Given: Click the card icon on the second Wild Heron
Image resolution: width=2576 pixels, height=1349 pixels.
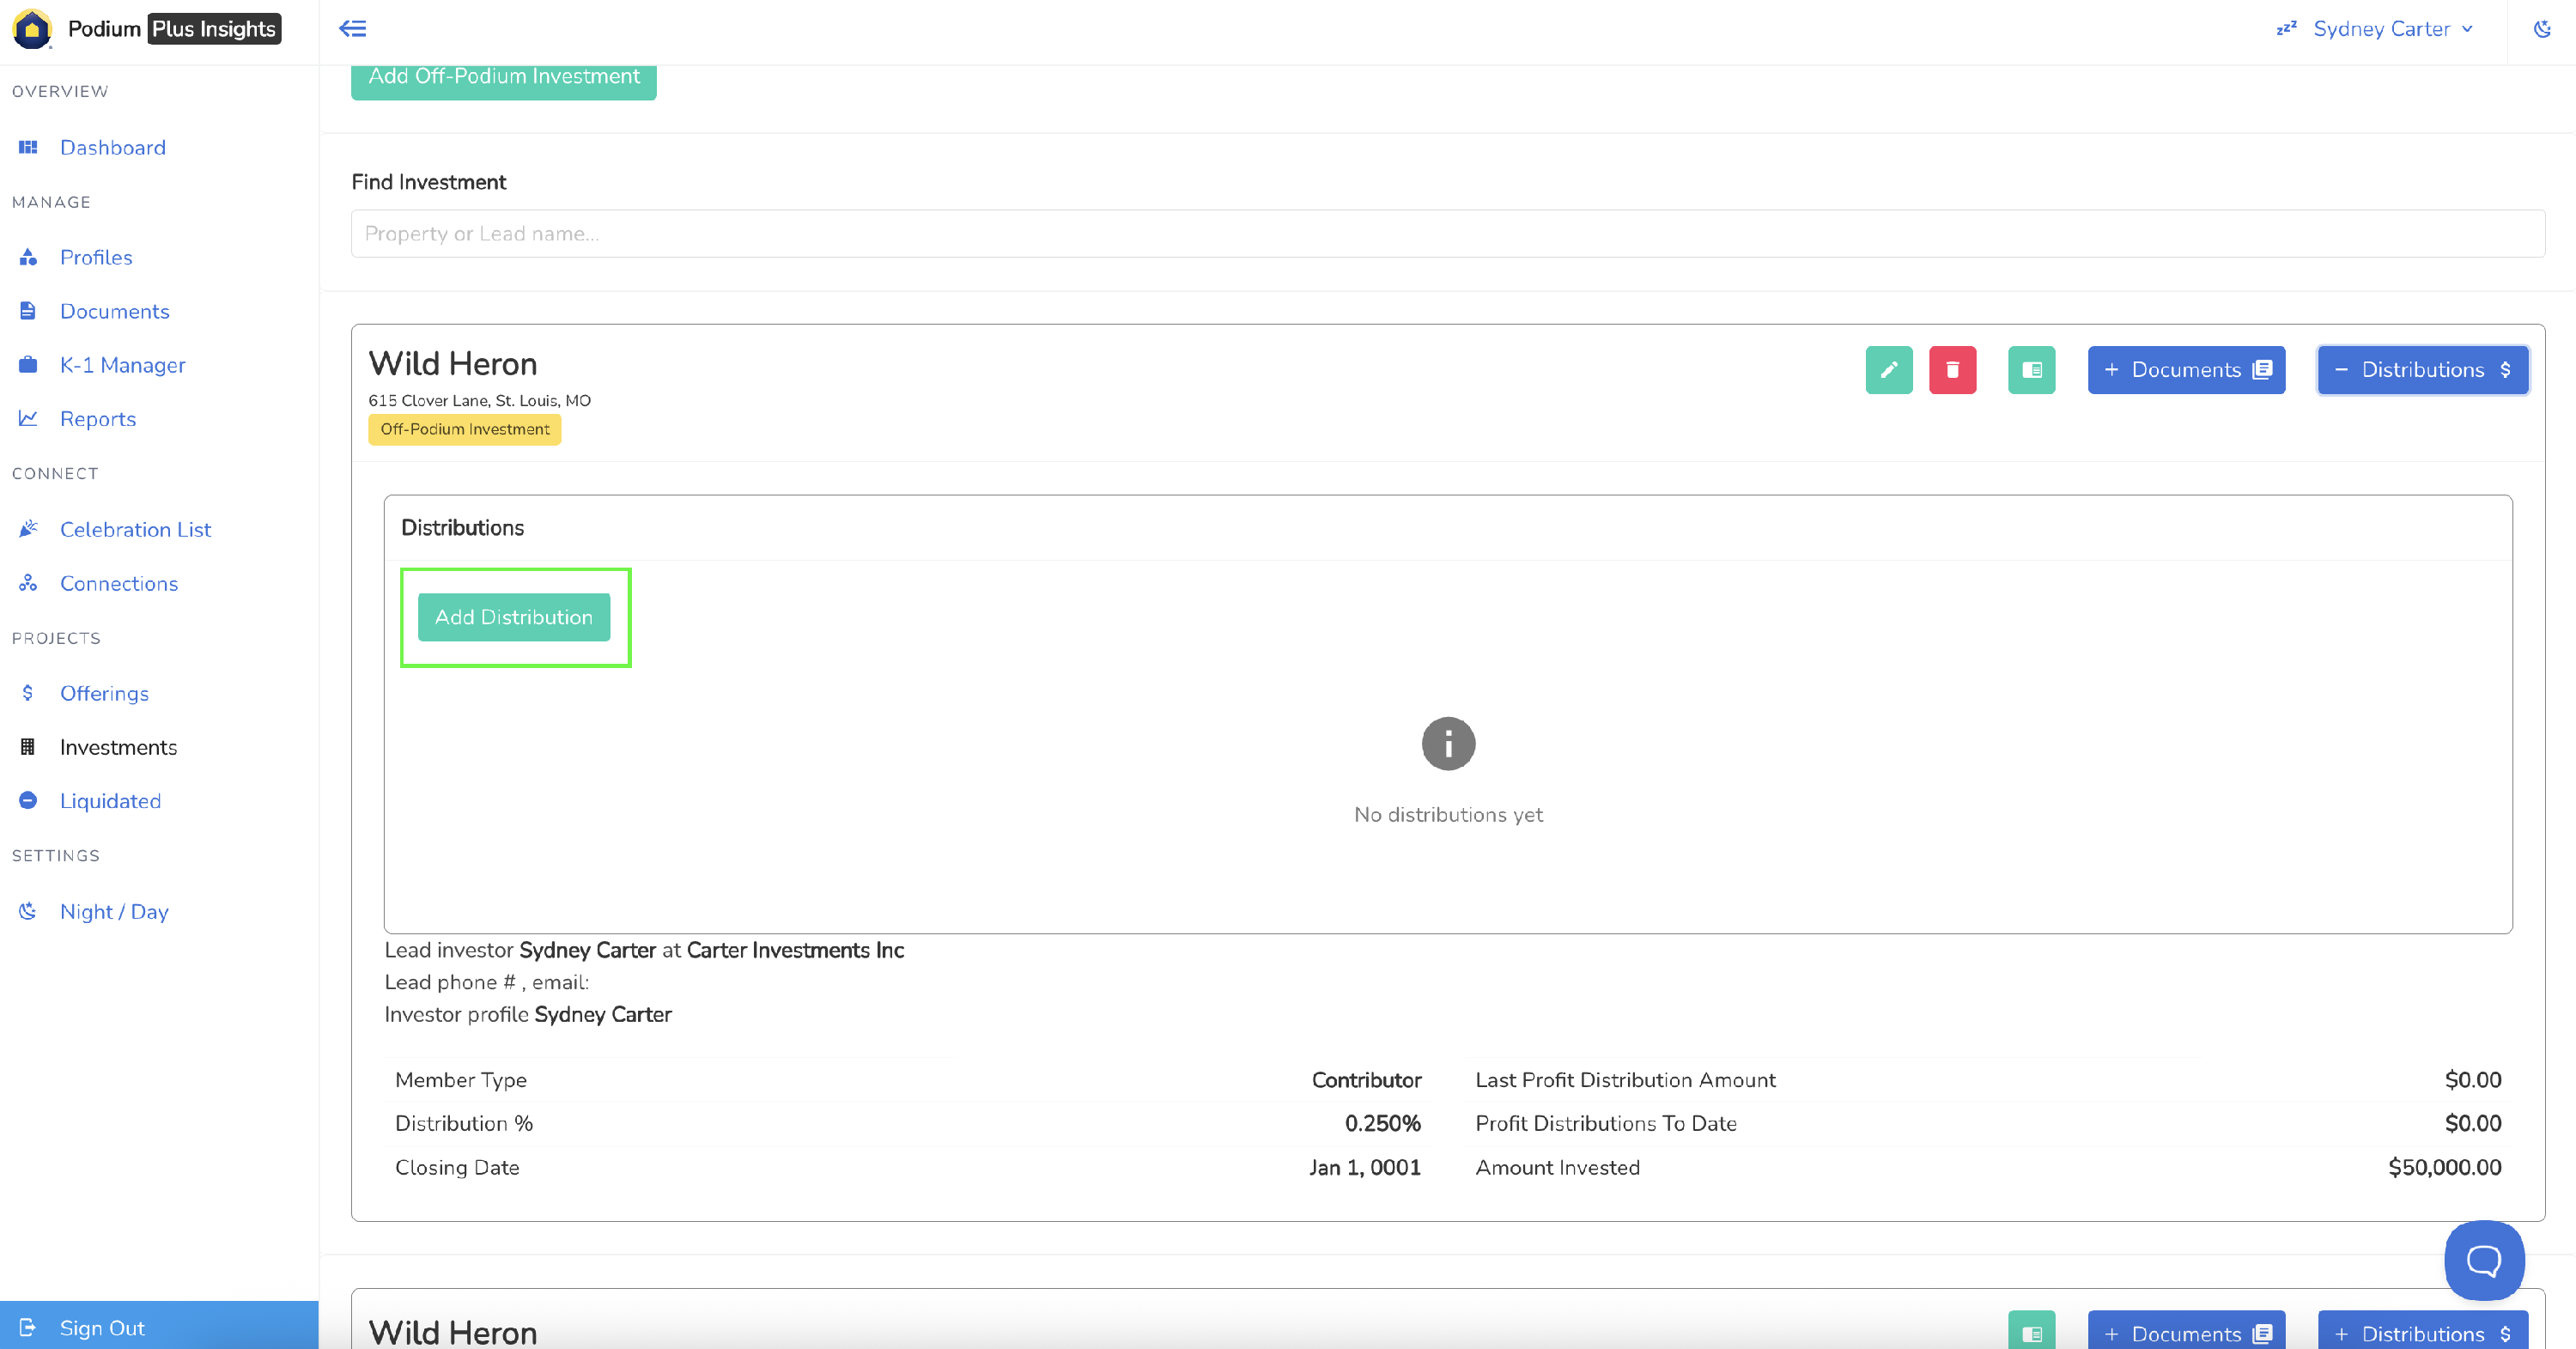Looking at the screenshot, I should pyautogui.click(x=2031, y=1333).
